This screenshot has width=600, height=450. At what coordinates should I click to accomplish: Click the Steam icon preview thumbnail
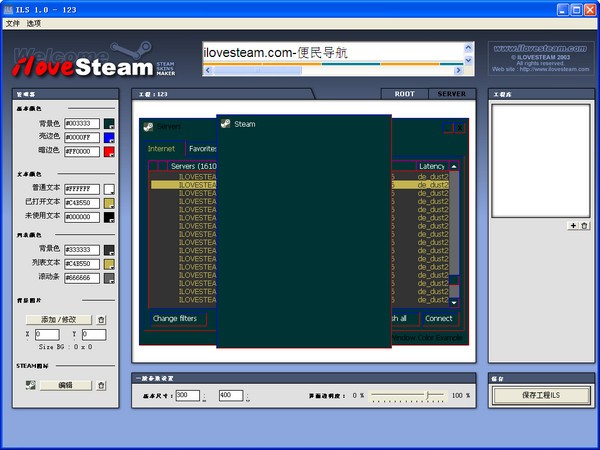pos(31,385)
